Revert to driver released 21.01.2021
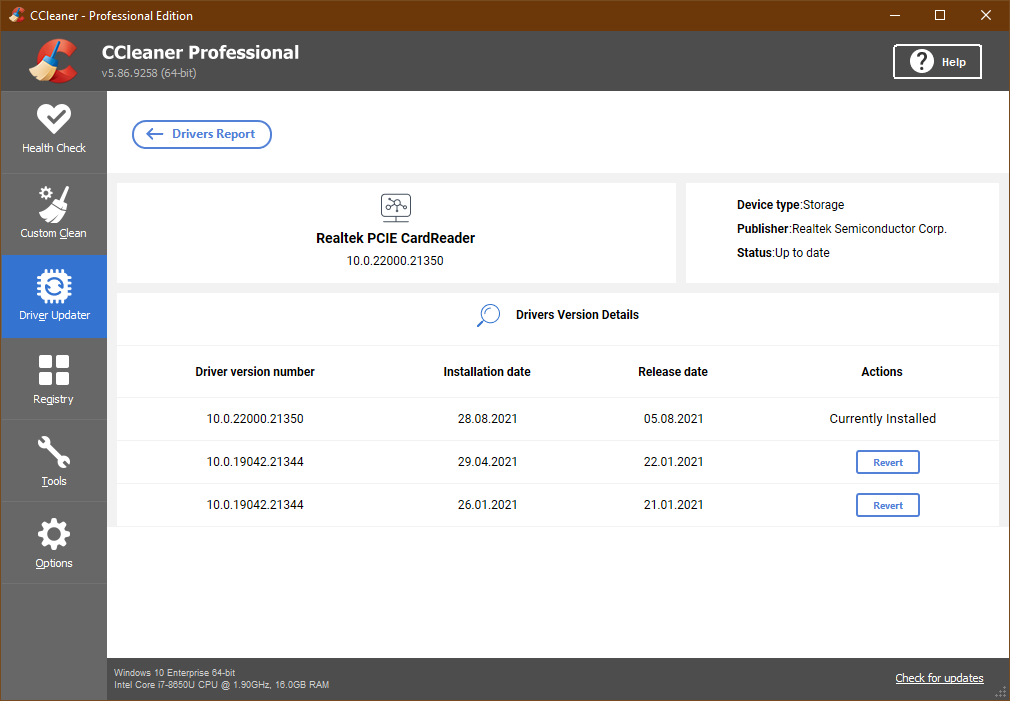This screenshot has width=1010, height=701. 887,504
